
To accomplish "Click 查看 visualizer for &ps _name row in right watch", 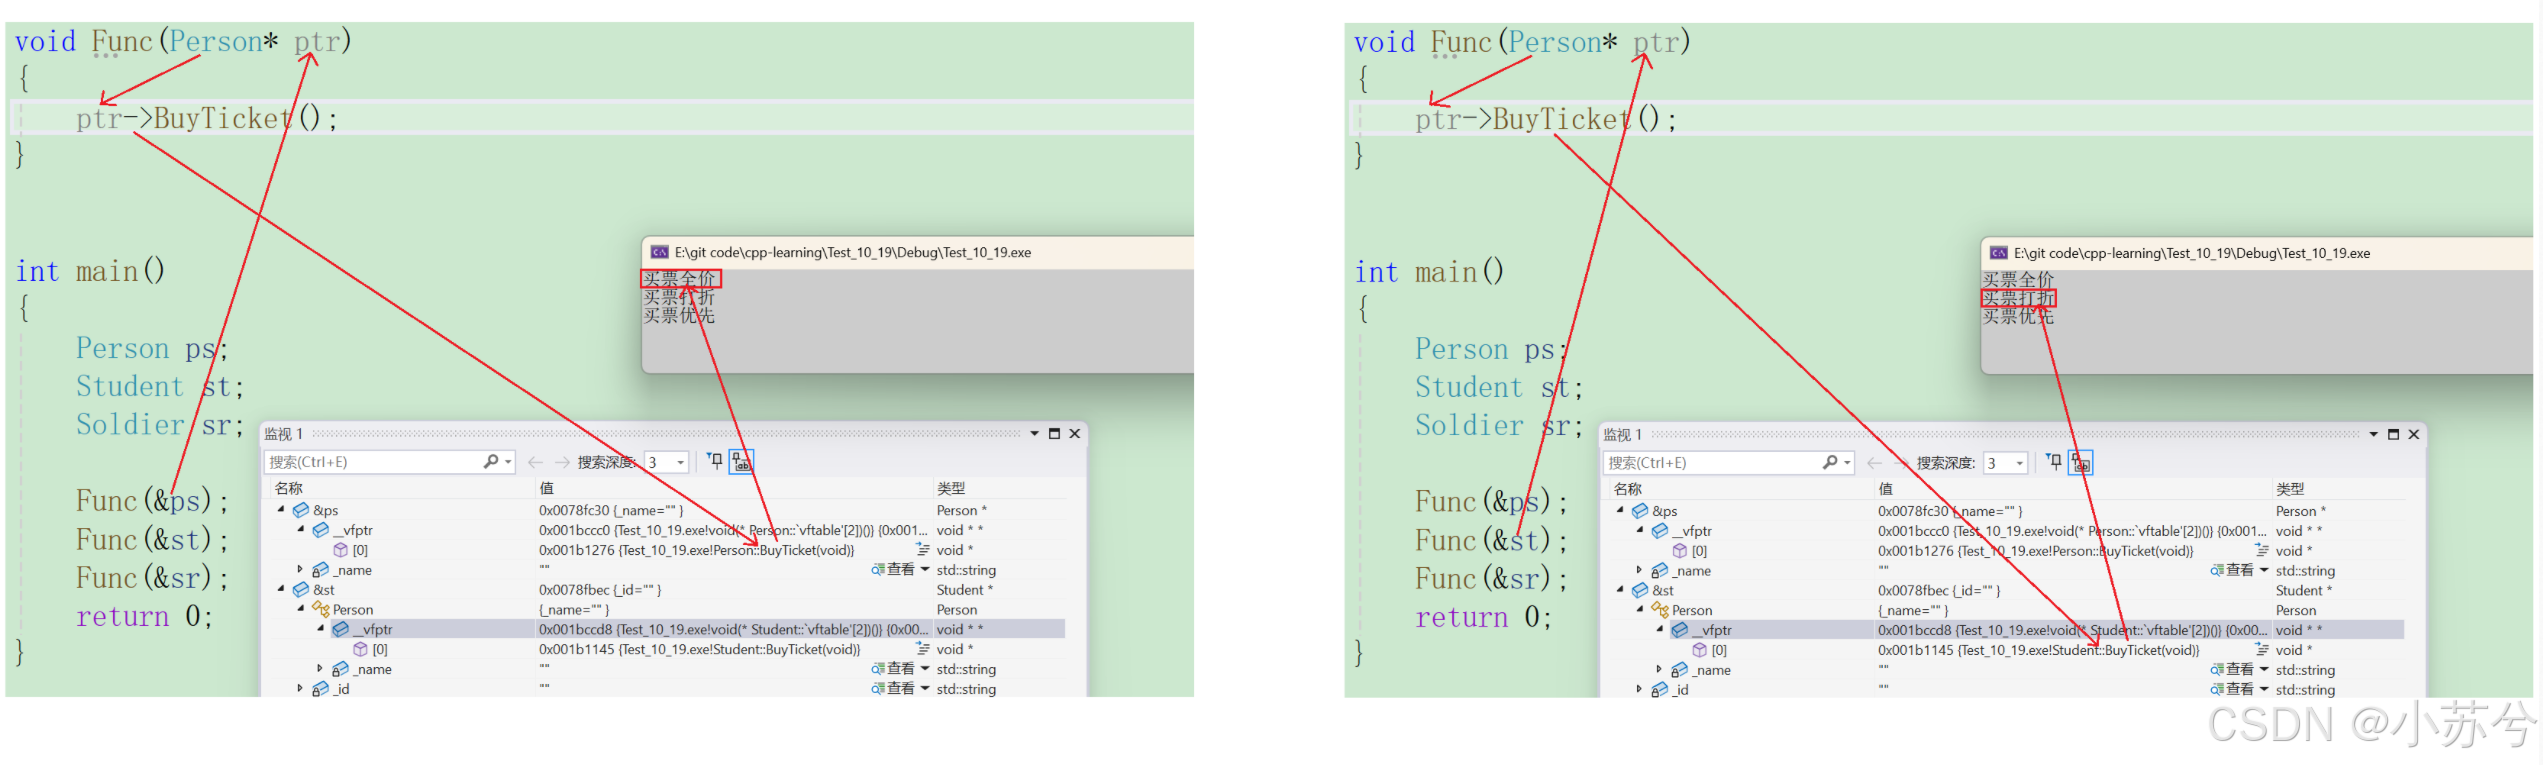I will (x=2232, y=570).
